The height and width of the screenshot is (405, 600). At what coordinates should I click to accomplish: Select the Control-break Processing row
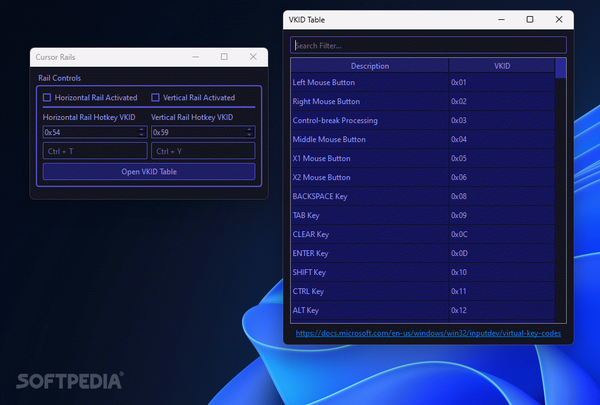click(423, 120)
